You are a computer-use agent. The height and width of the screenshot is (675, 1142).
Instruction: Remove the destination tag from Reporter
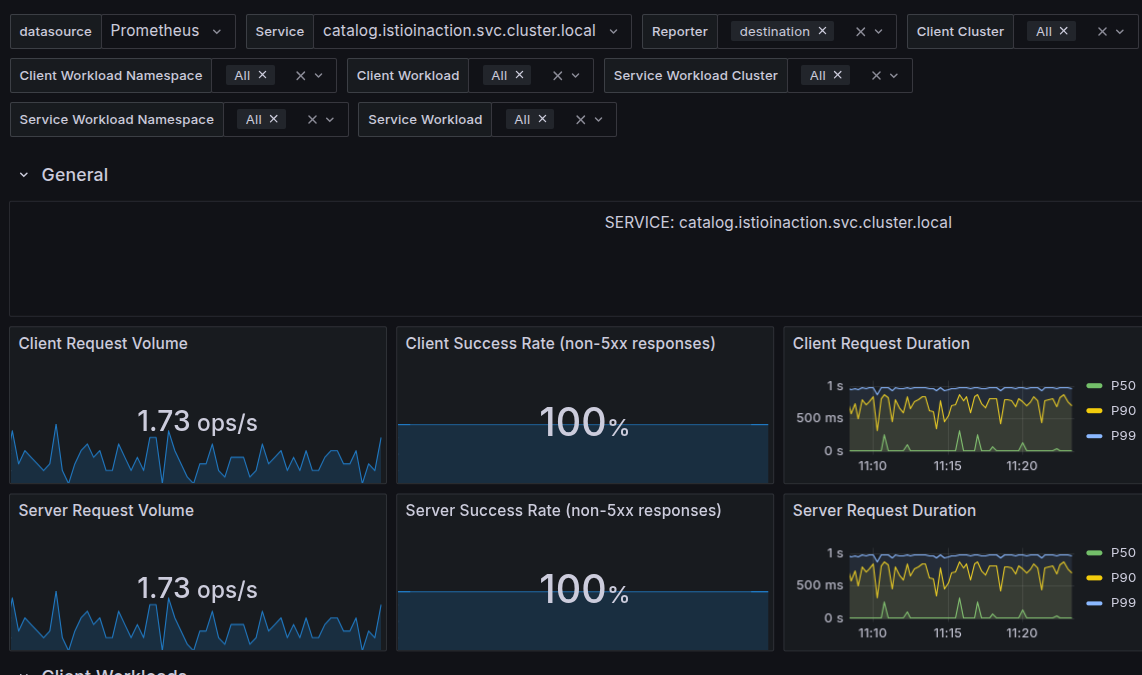822,31
